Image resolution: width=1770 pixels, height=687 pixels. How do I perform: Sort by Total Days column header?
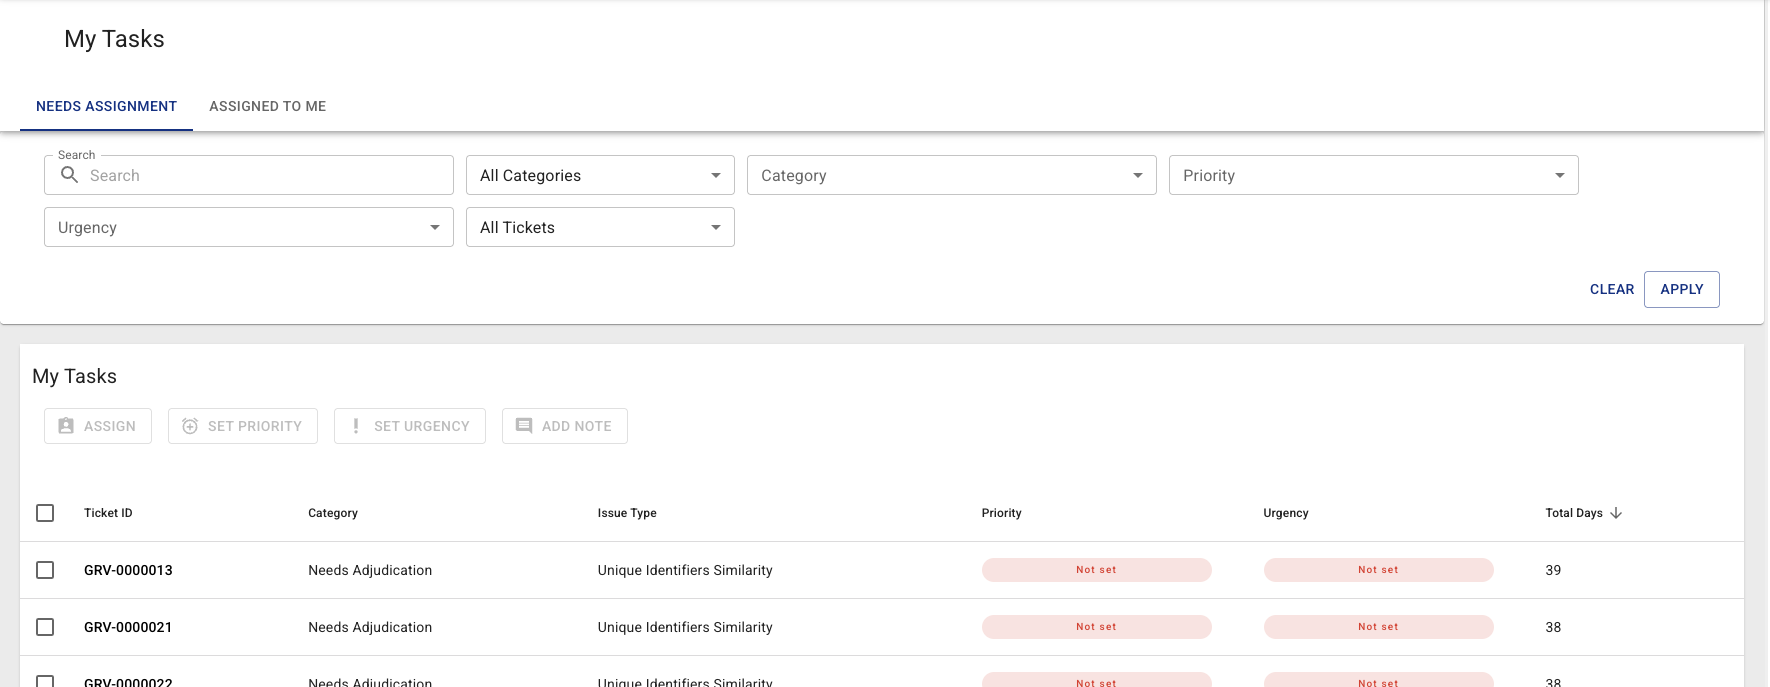point(1574,513)
